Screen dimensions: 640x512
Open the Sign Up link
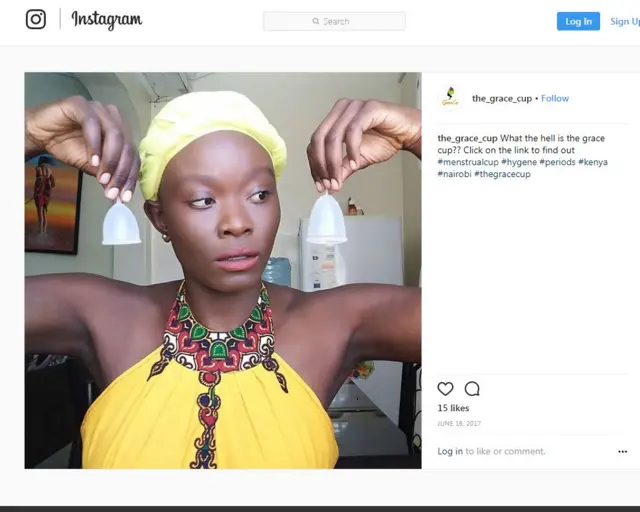[625, 21]
